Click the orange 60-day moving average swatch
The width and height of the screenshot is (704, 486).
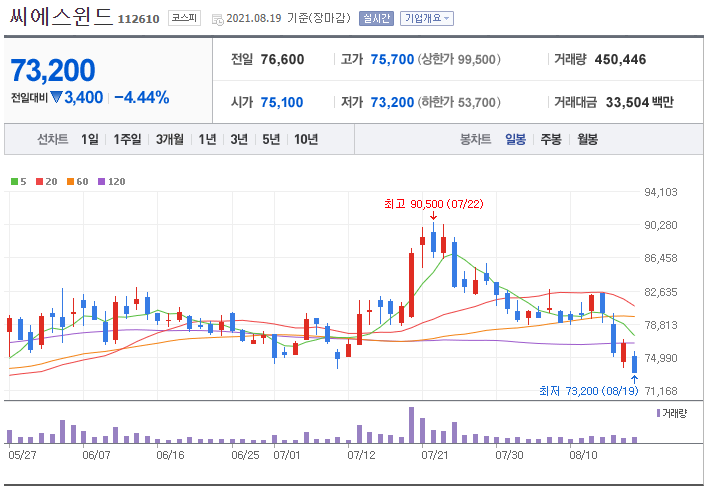click(70, 181)
